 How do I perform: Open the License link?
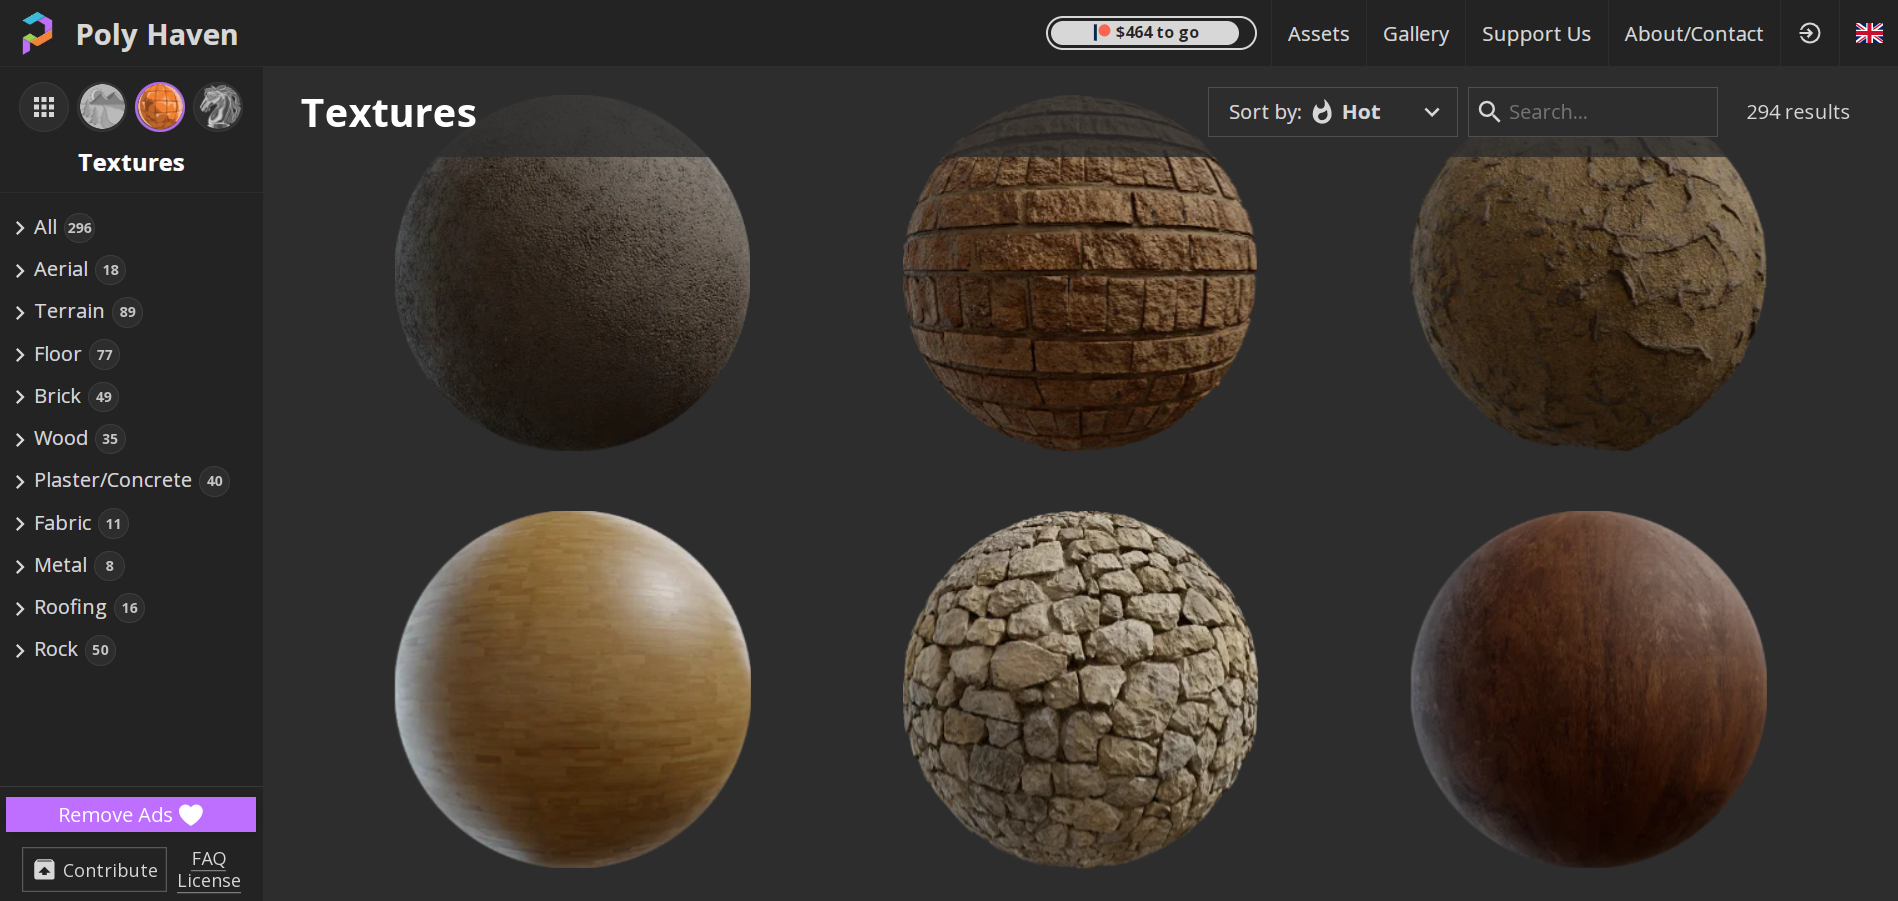click(x=209, y=881)
